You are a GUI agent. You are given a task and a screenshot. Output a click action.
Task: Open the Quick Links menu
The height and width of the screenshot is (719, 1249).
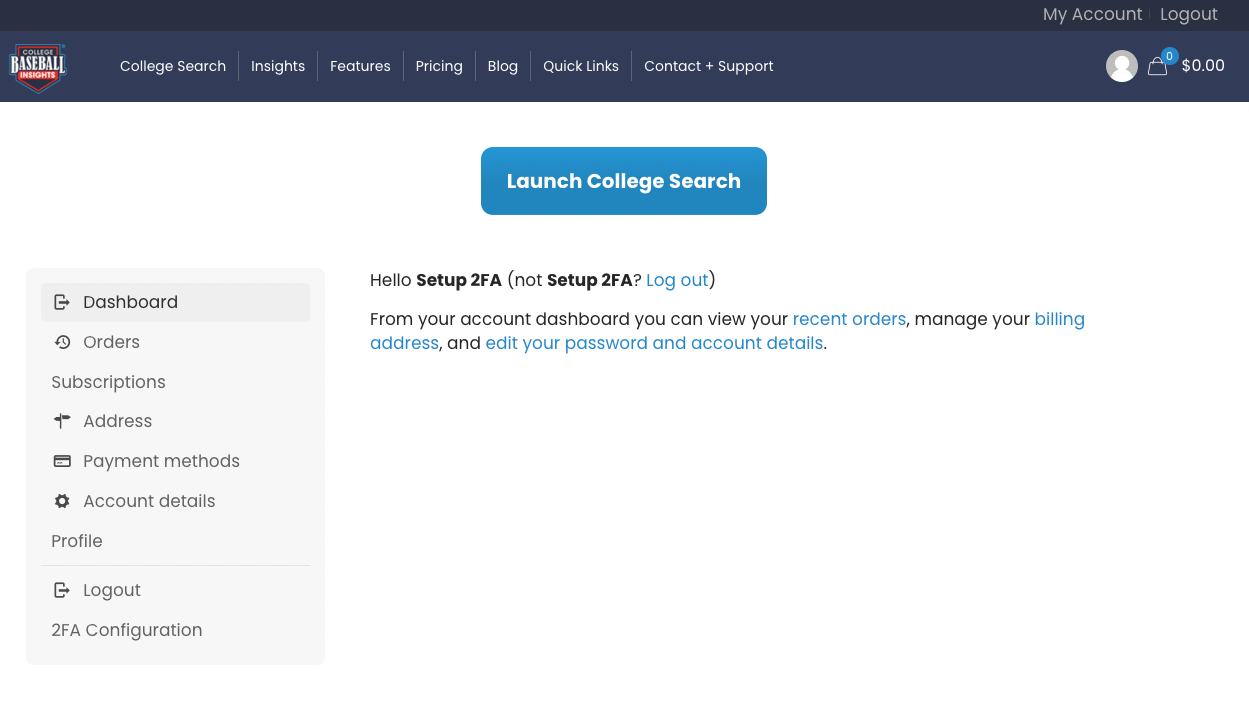(x=581, y=66)
